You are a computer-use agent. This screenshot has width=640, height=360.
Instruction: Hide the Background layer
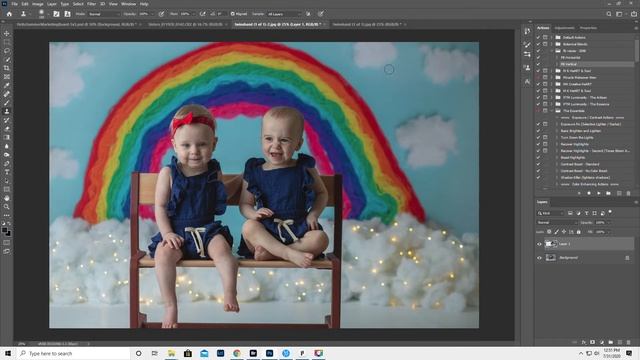tap(539, 258)
